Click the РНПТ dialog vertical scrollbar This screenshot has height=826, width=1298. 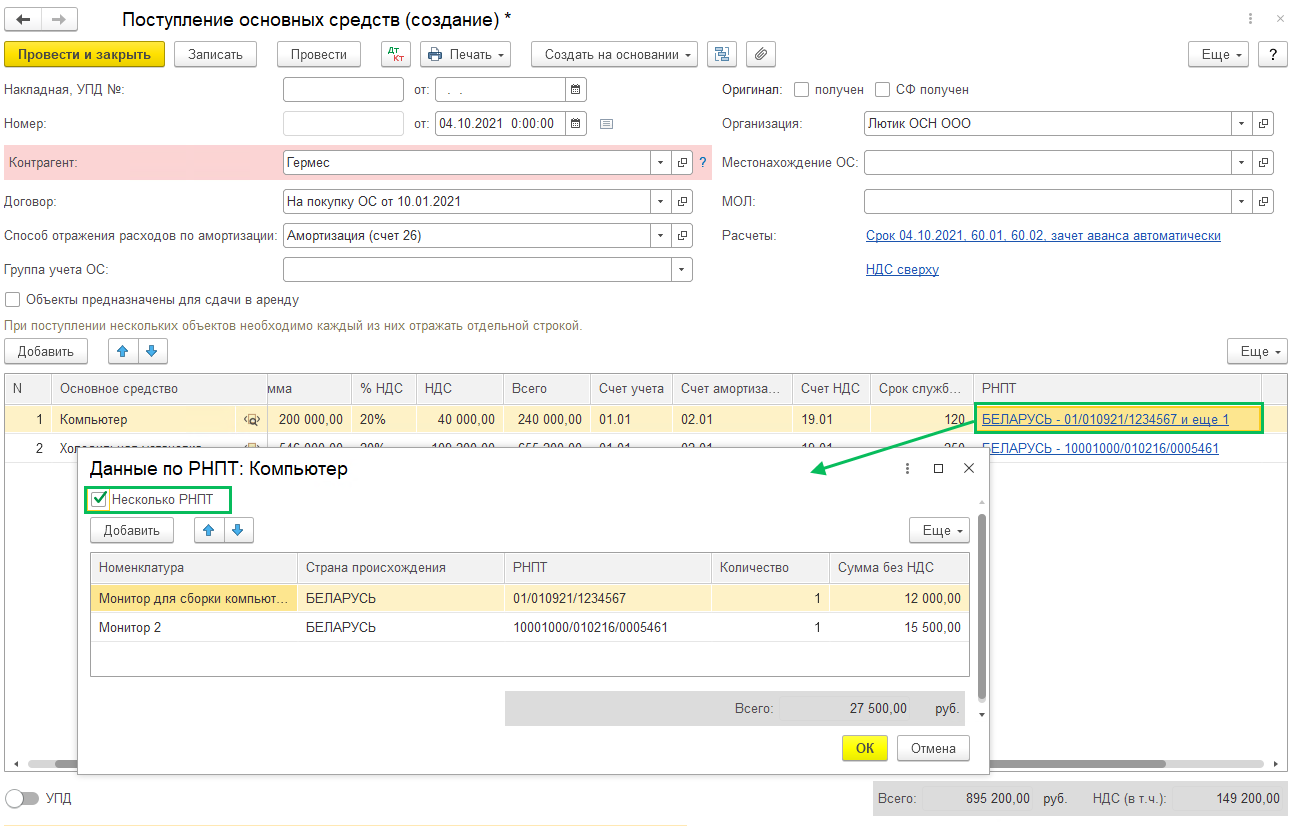(x=982, y=607)
